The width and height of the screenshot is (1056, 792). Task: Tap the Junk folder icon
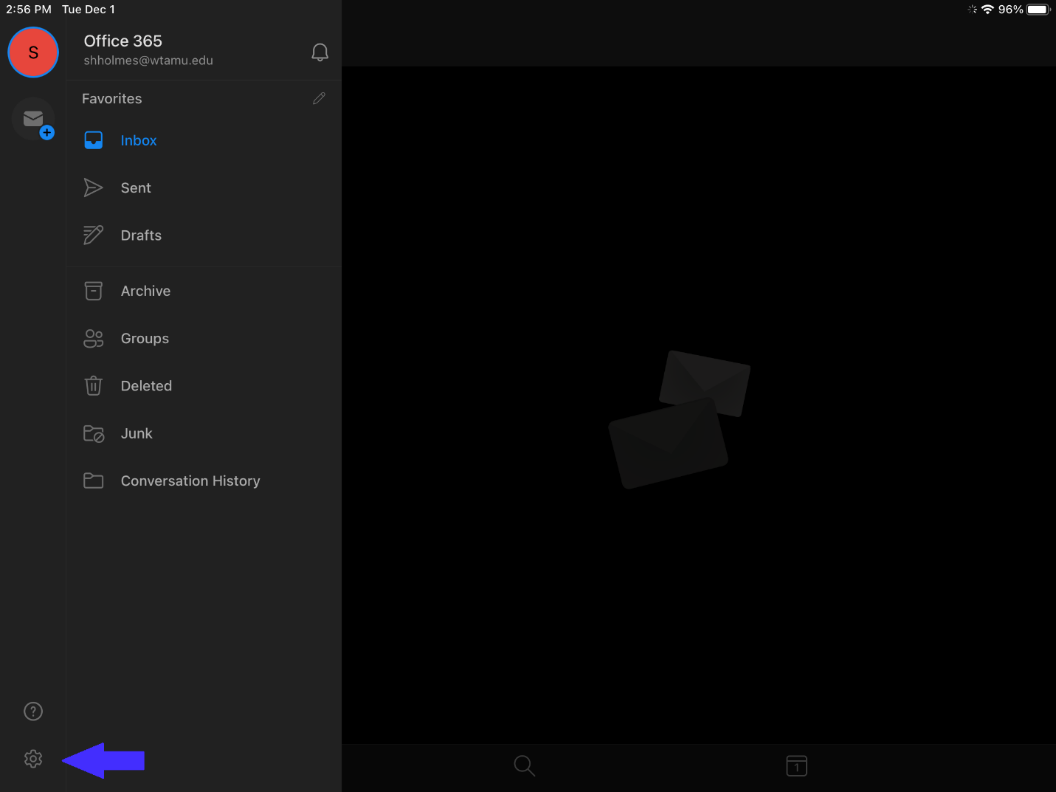[x=94, y=434]
